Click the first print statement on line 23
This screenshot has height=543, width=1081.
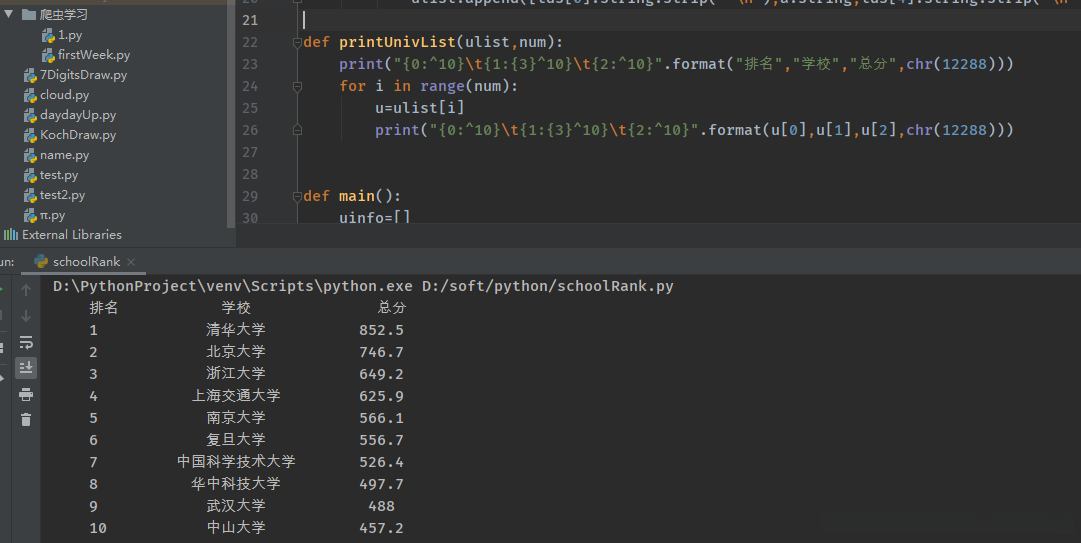point(676,64)
